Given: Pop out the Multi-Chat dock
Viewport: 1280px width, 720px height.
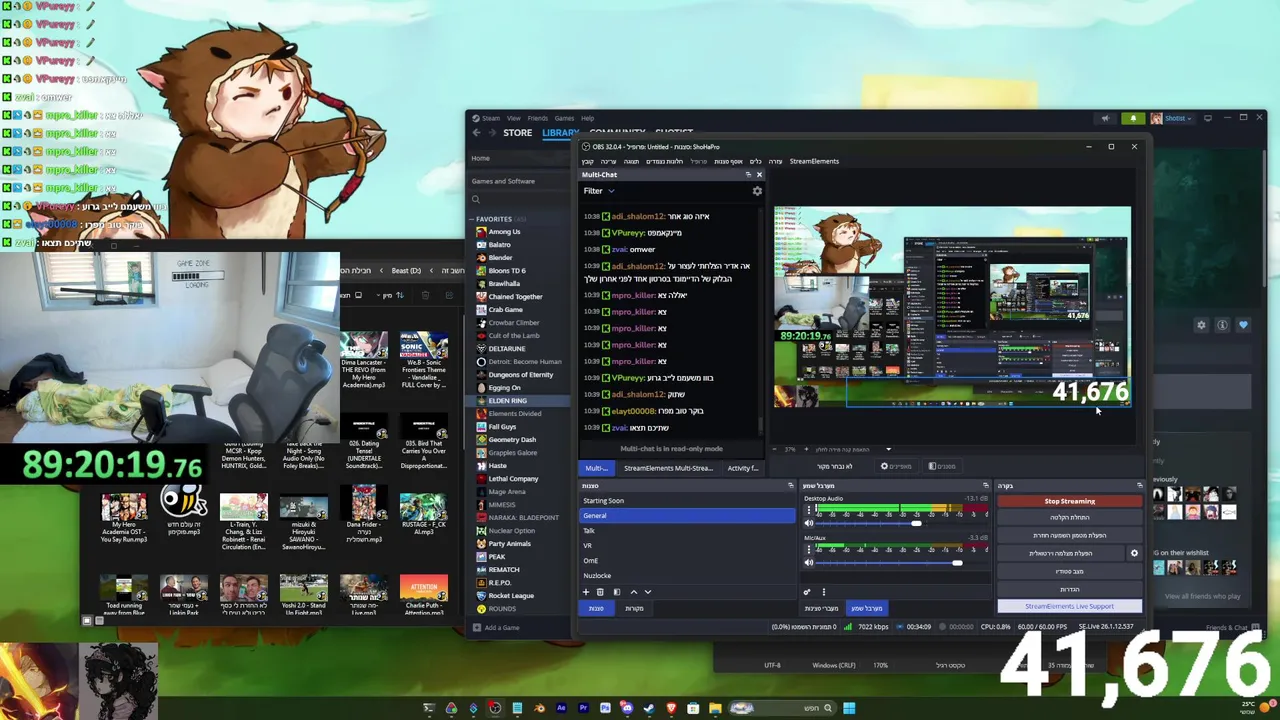Looking at the screenshot, I should 748,175.
